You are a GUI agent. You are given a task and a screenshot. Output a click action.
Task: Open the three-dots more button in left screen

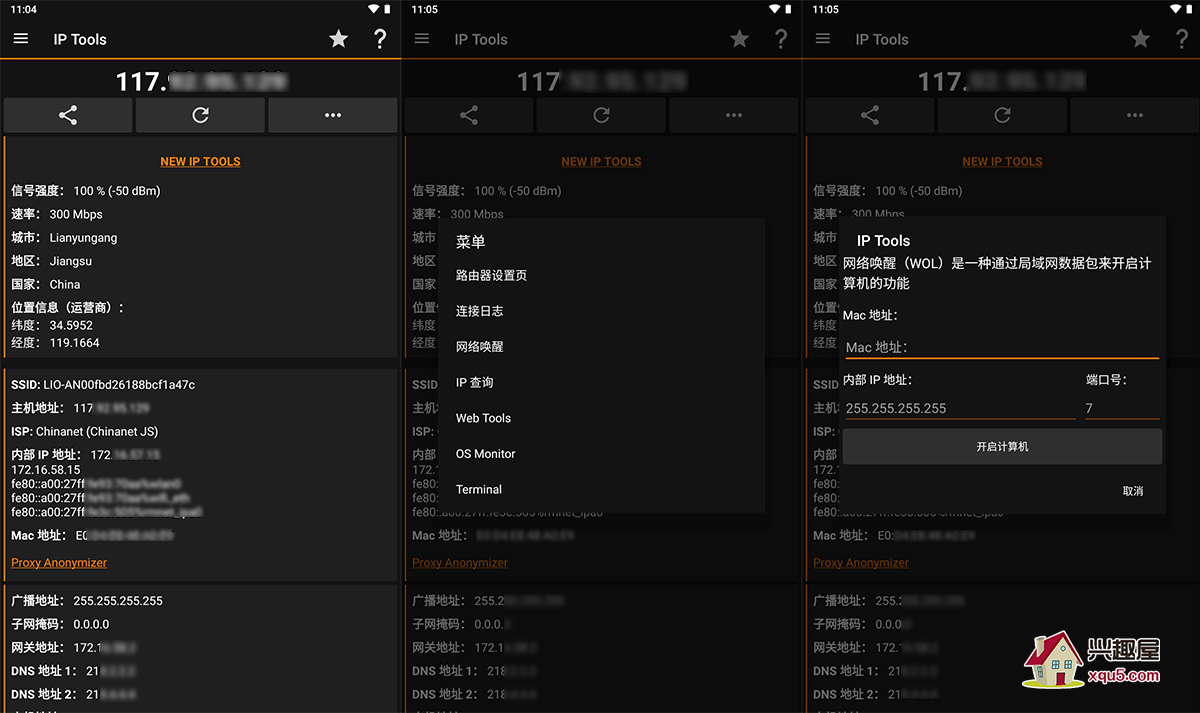tap(333, 115)
